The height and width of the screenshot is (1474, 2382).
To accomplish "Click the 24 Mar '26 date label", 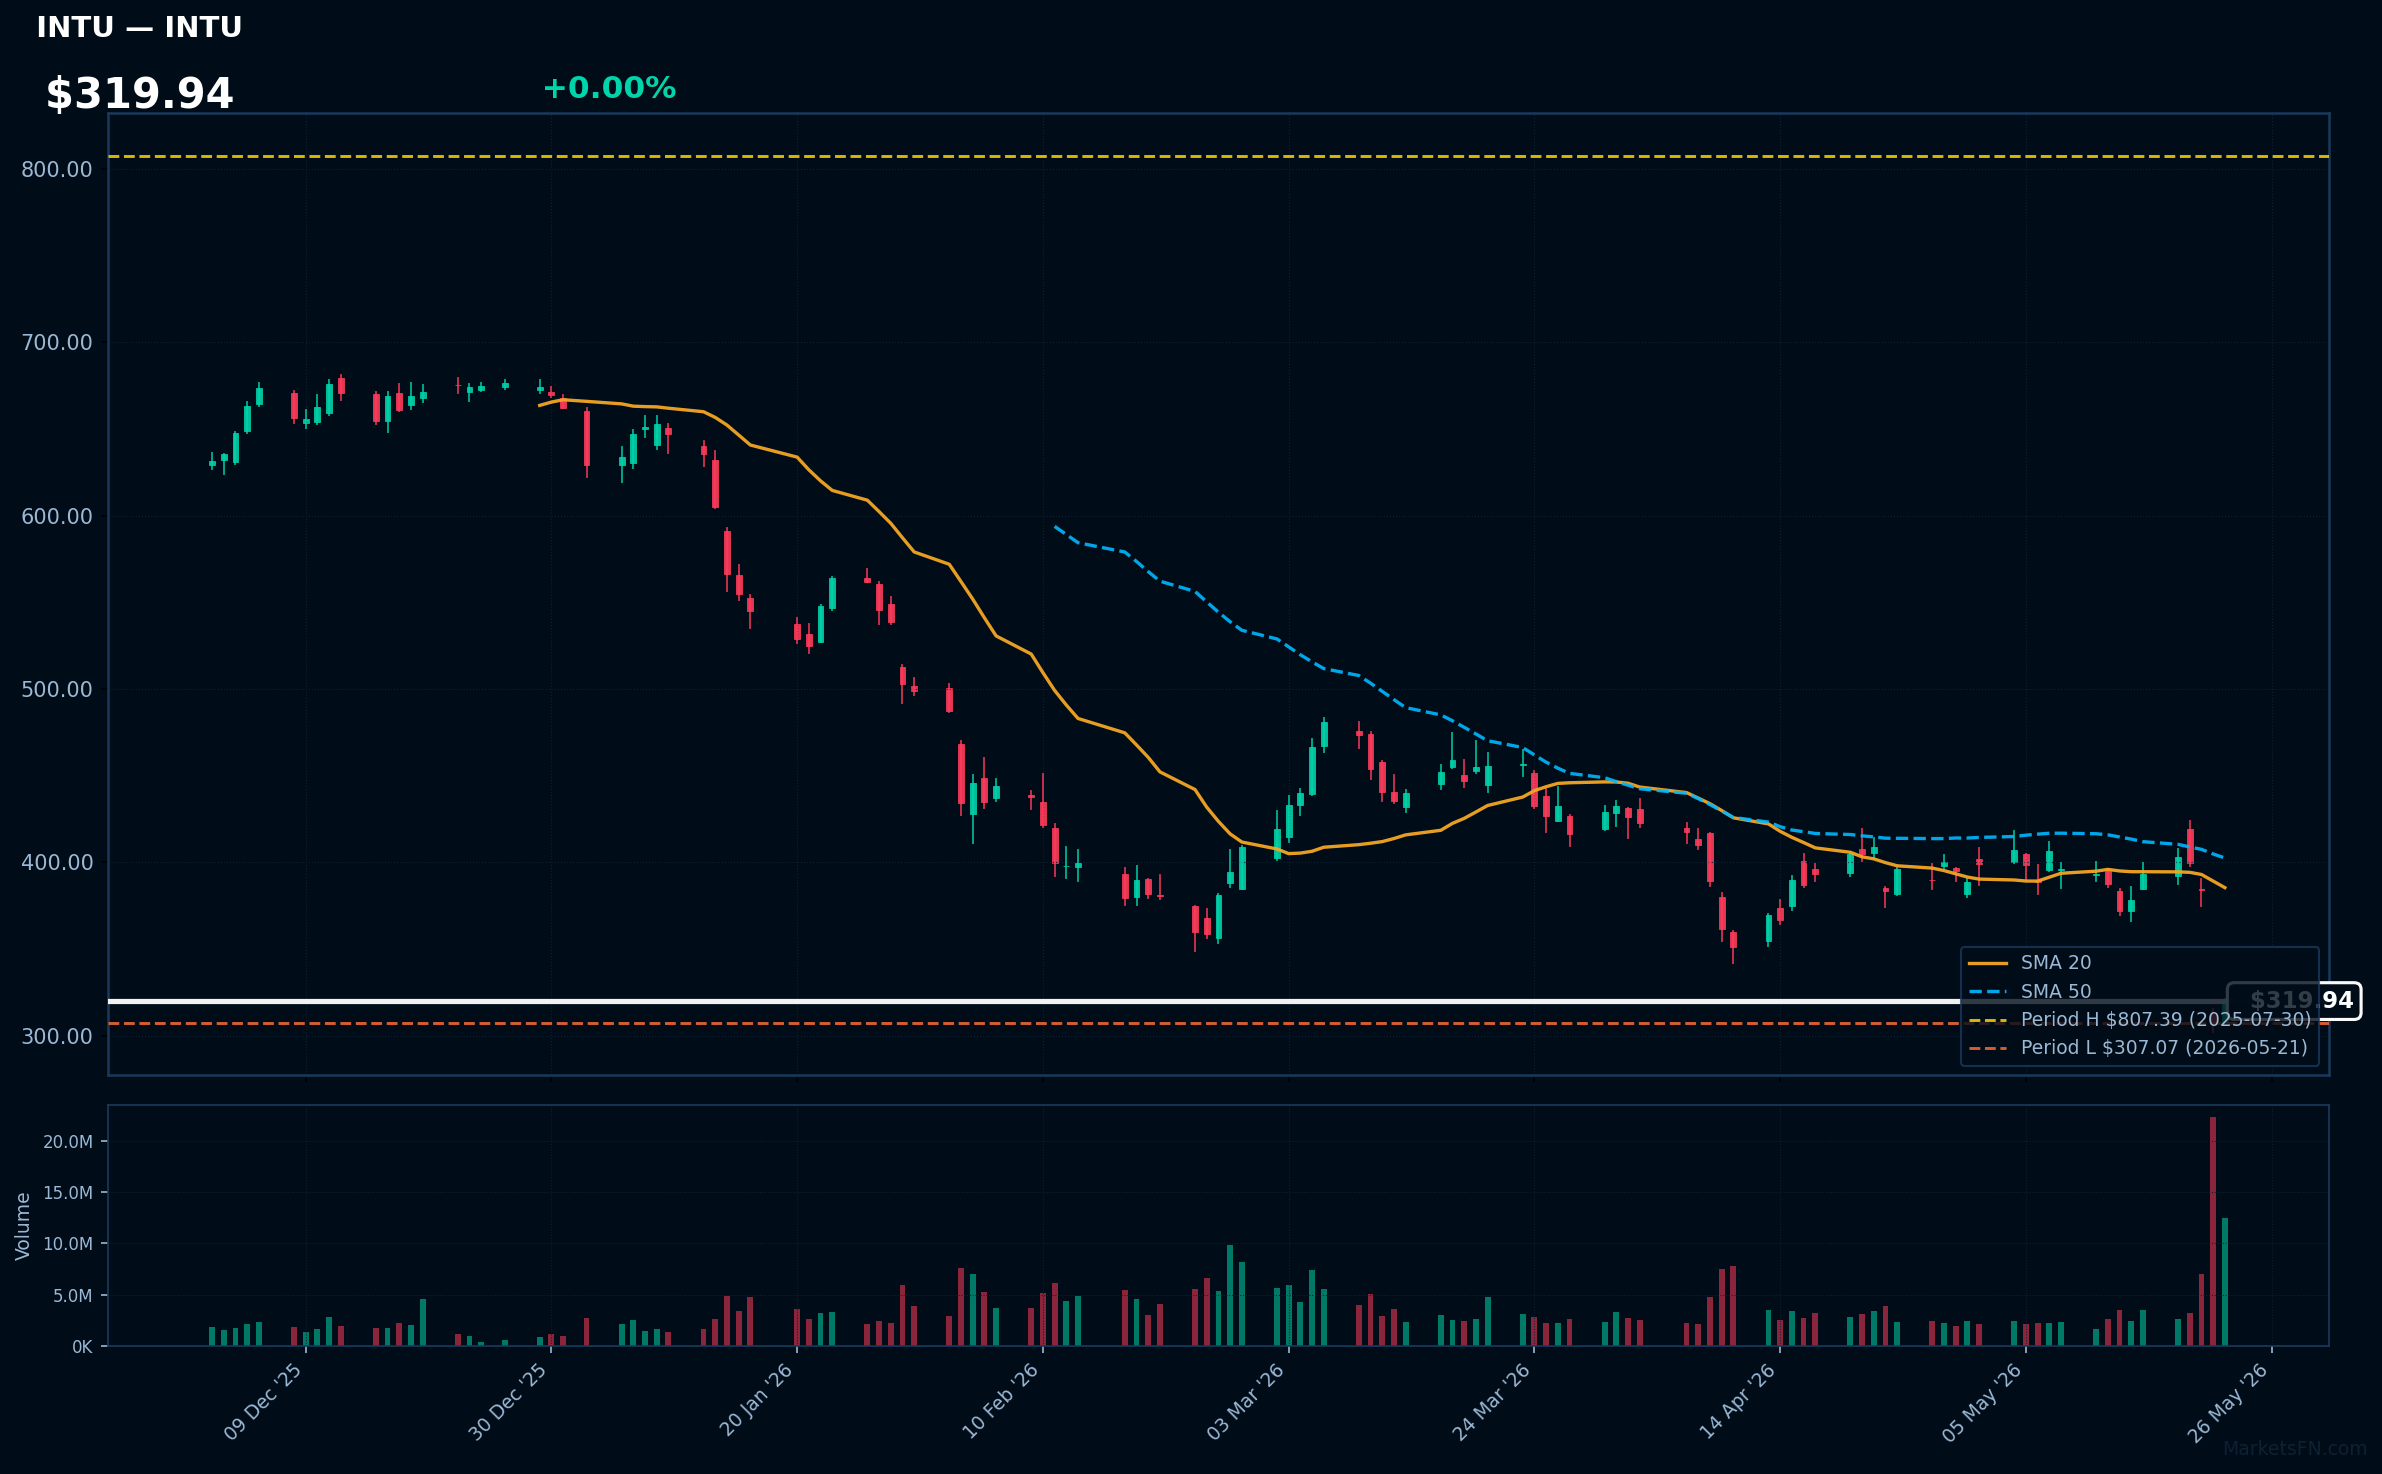I will [x=1492, y=1401].
